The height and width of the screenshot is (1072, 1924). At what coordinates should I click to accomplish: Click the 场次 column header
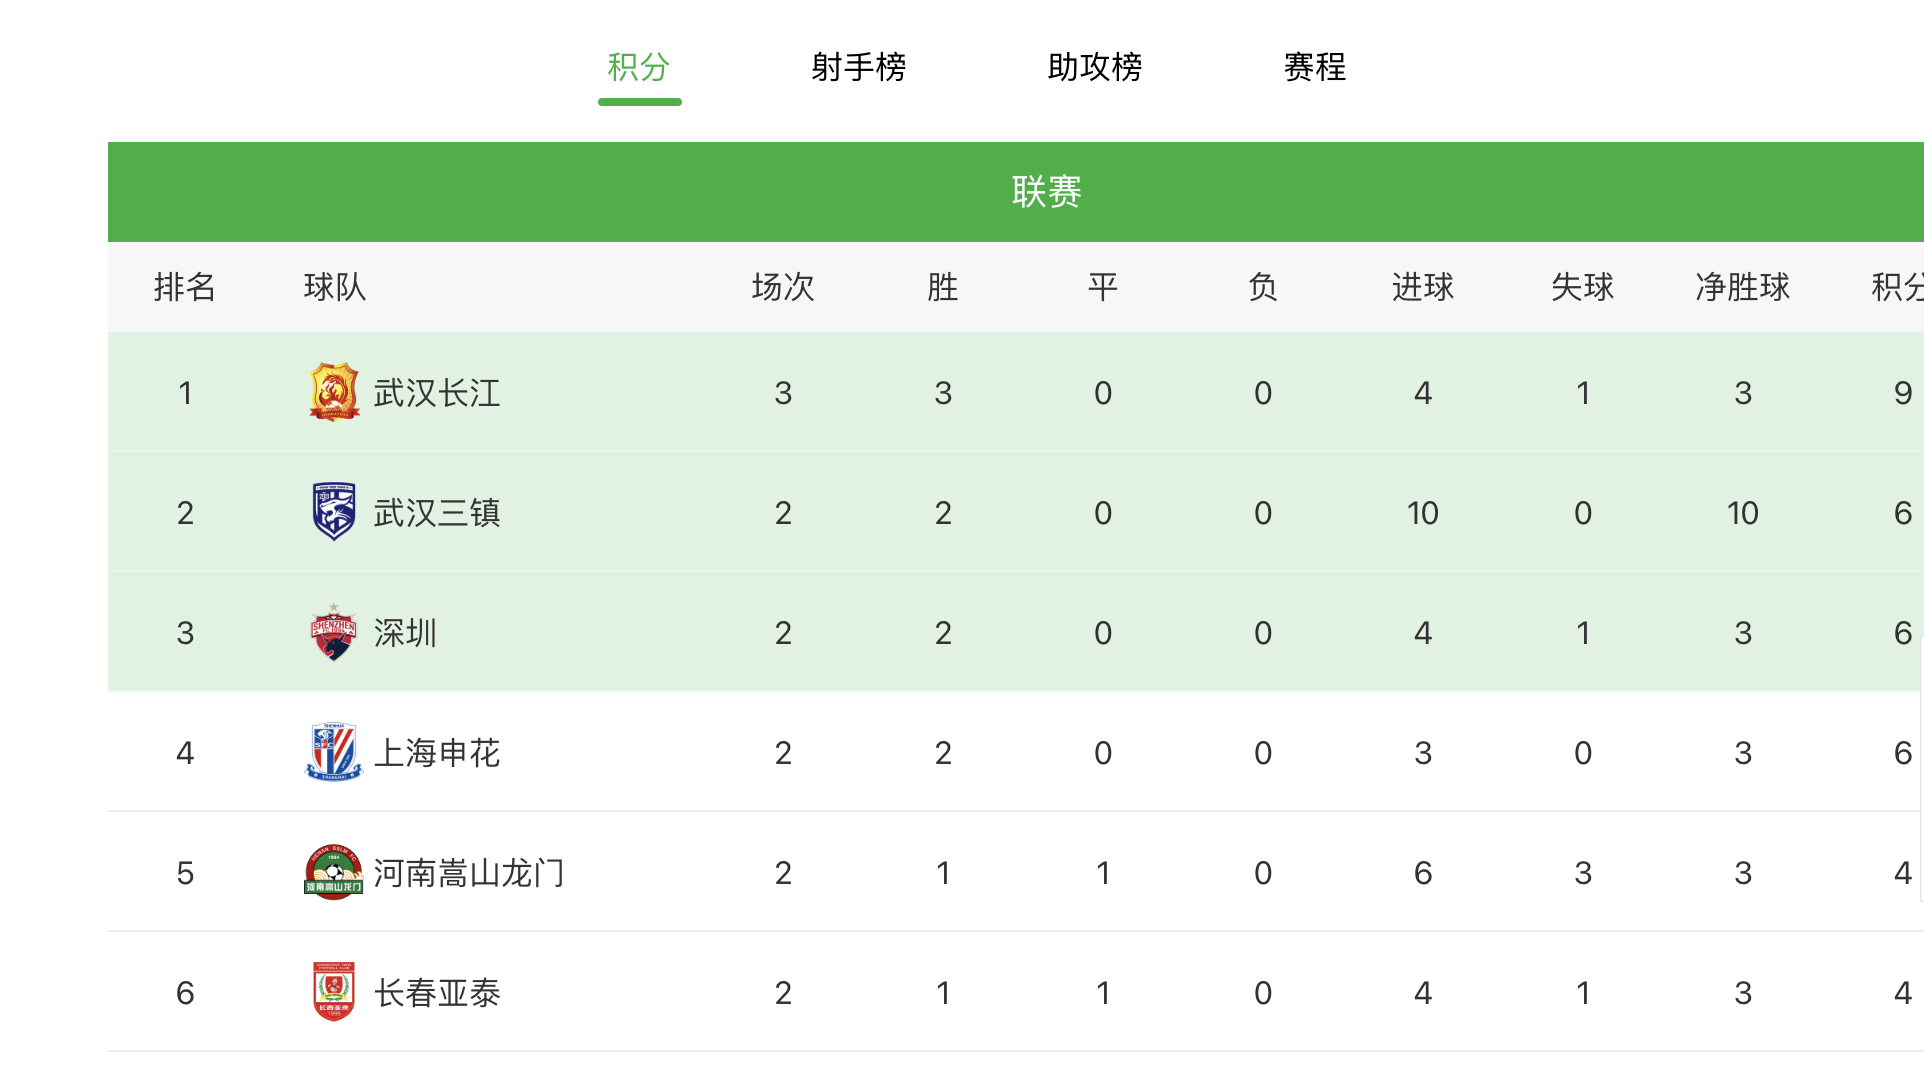pos(783,287)
